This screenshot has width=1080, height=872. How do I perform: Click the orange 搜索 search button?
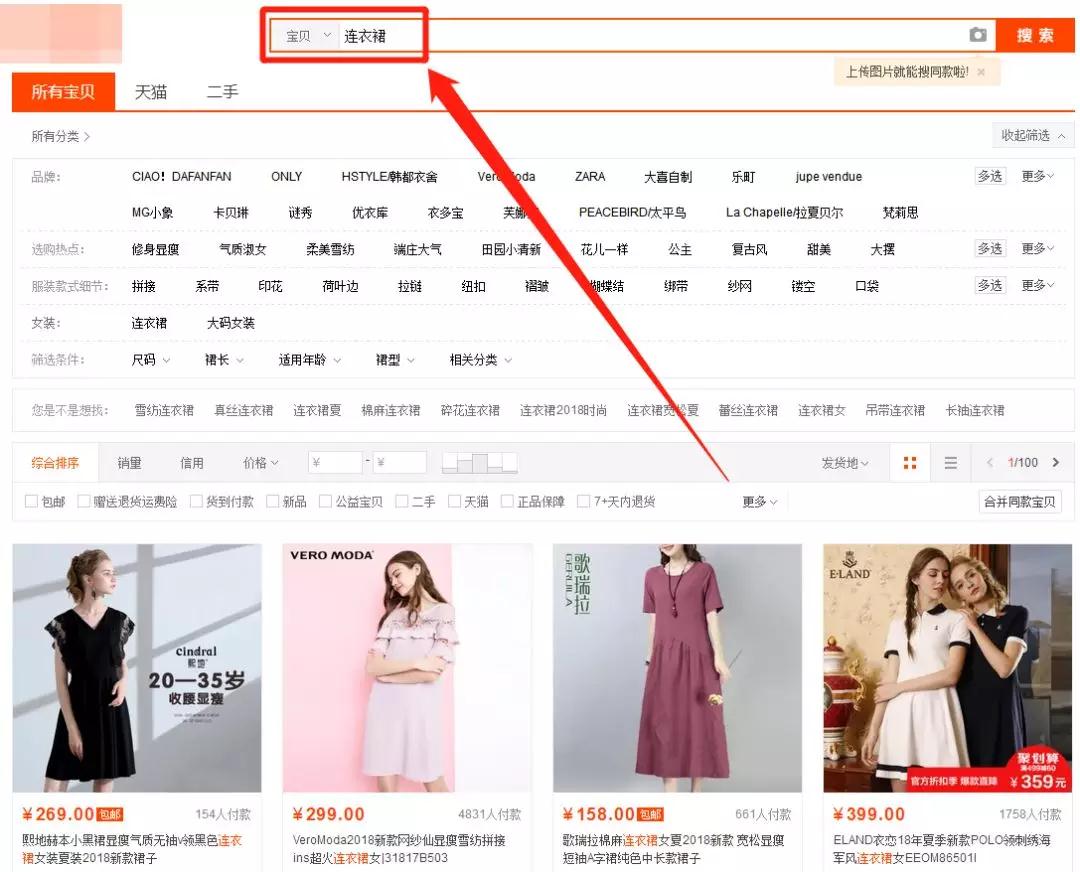click(1035, 35)
